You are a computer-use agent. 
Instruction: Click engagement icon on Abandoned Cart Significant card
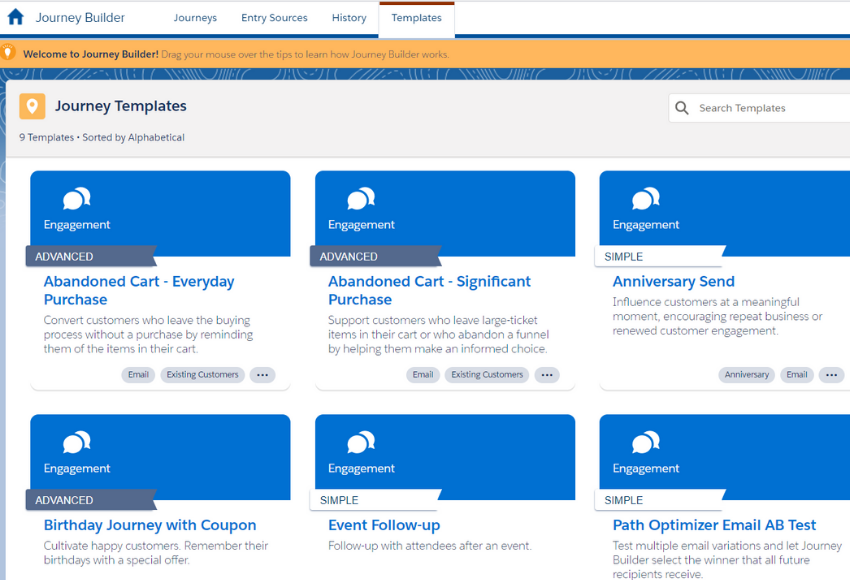[x=361, y=198]
